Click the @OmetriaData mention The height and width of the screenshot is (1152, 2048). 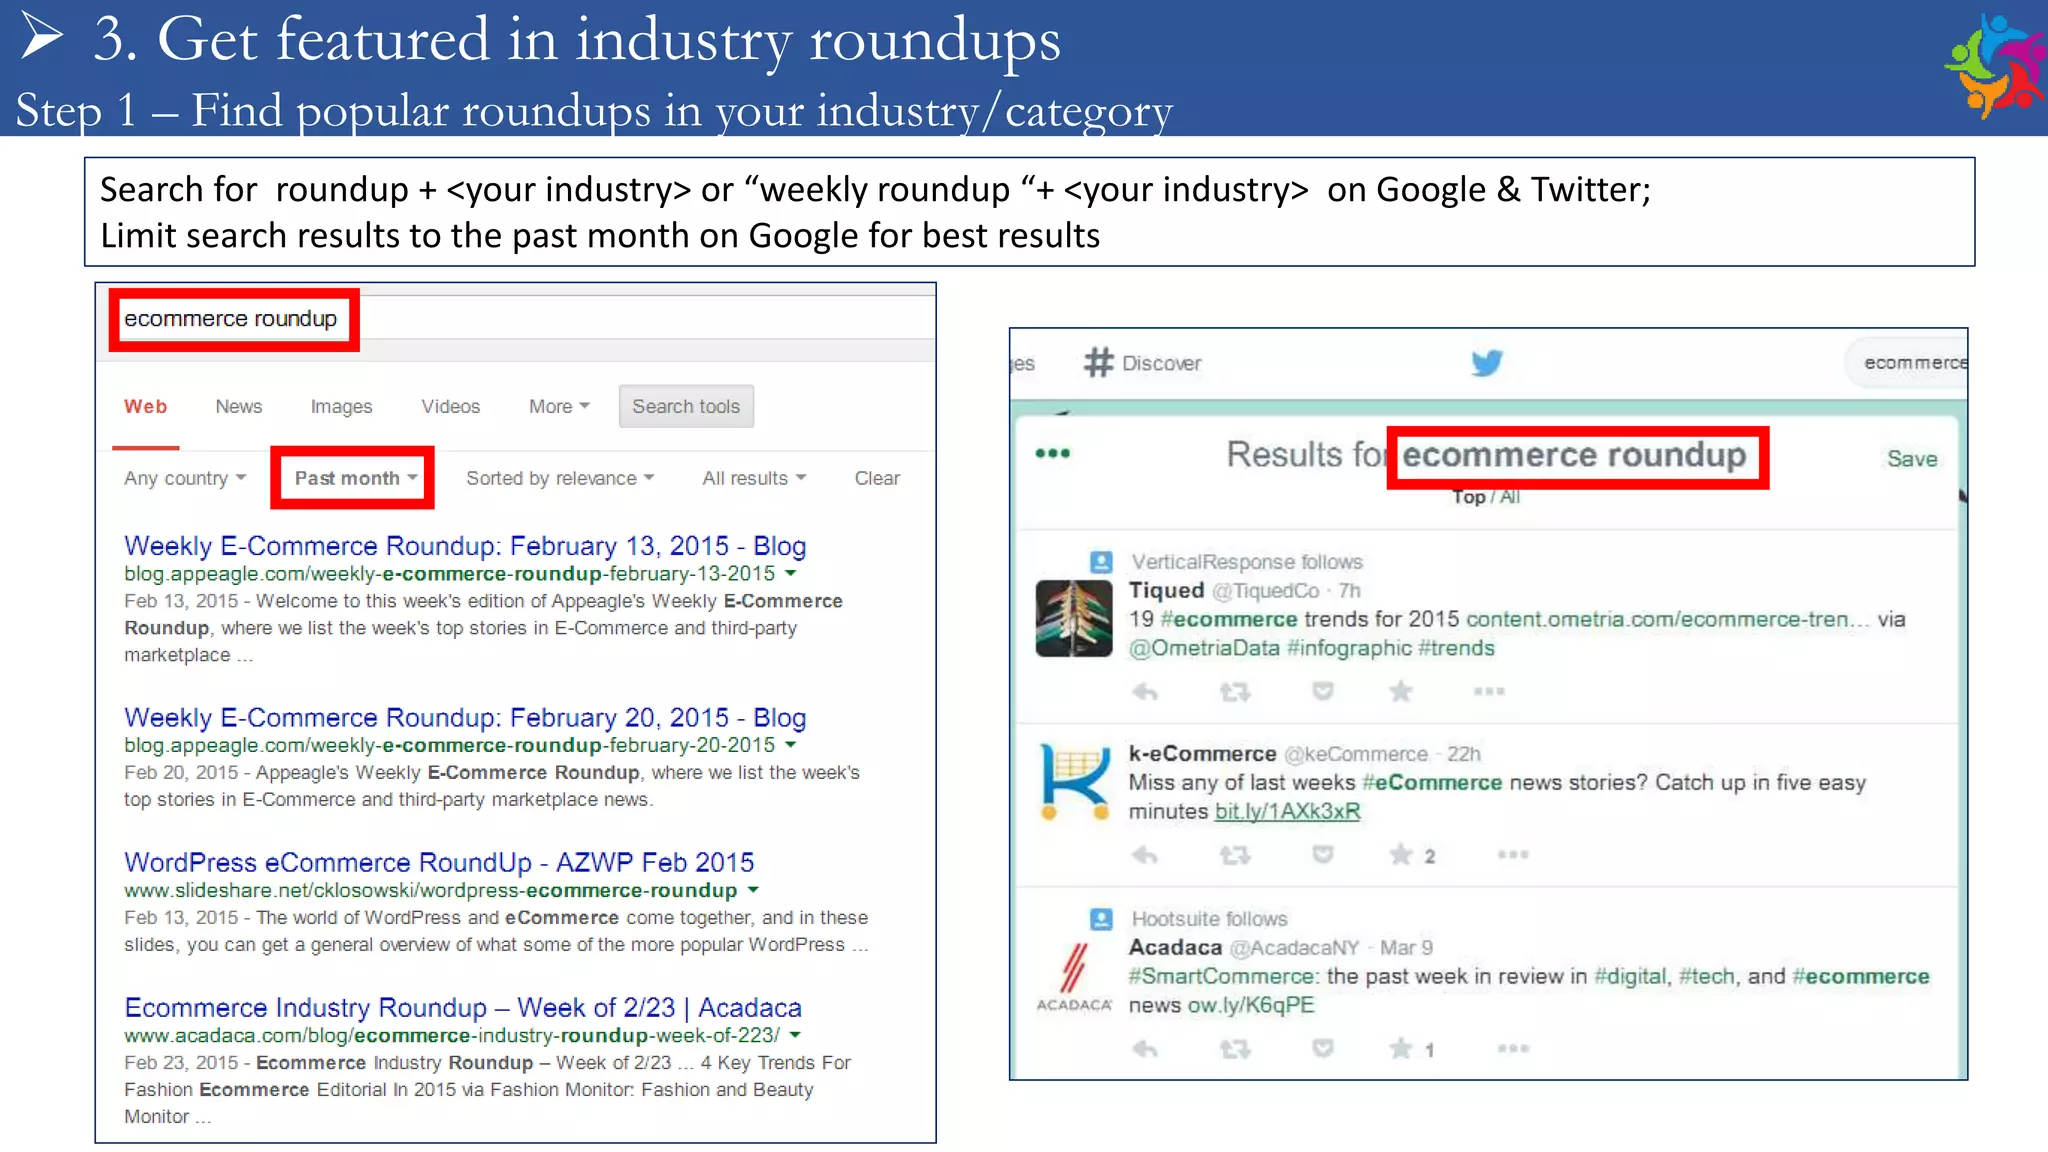coord(1204,648)
